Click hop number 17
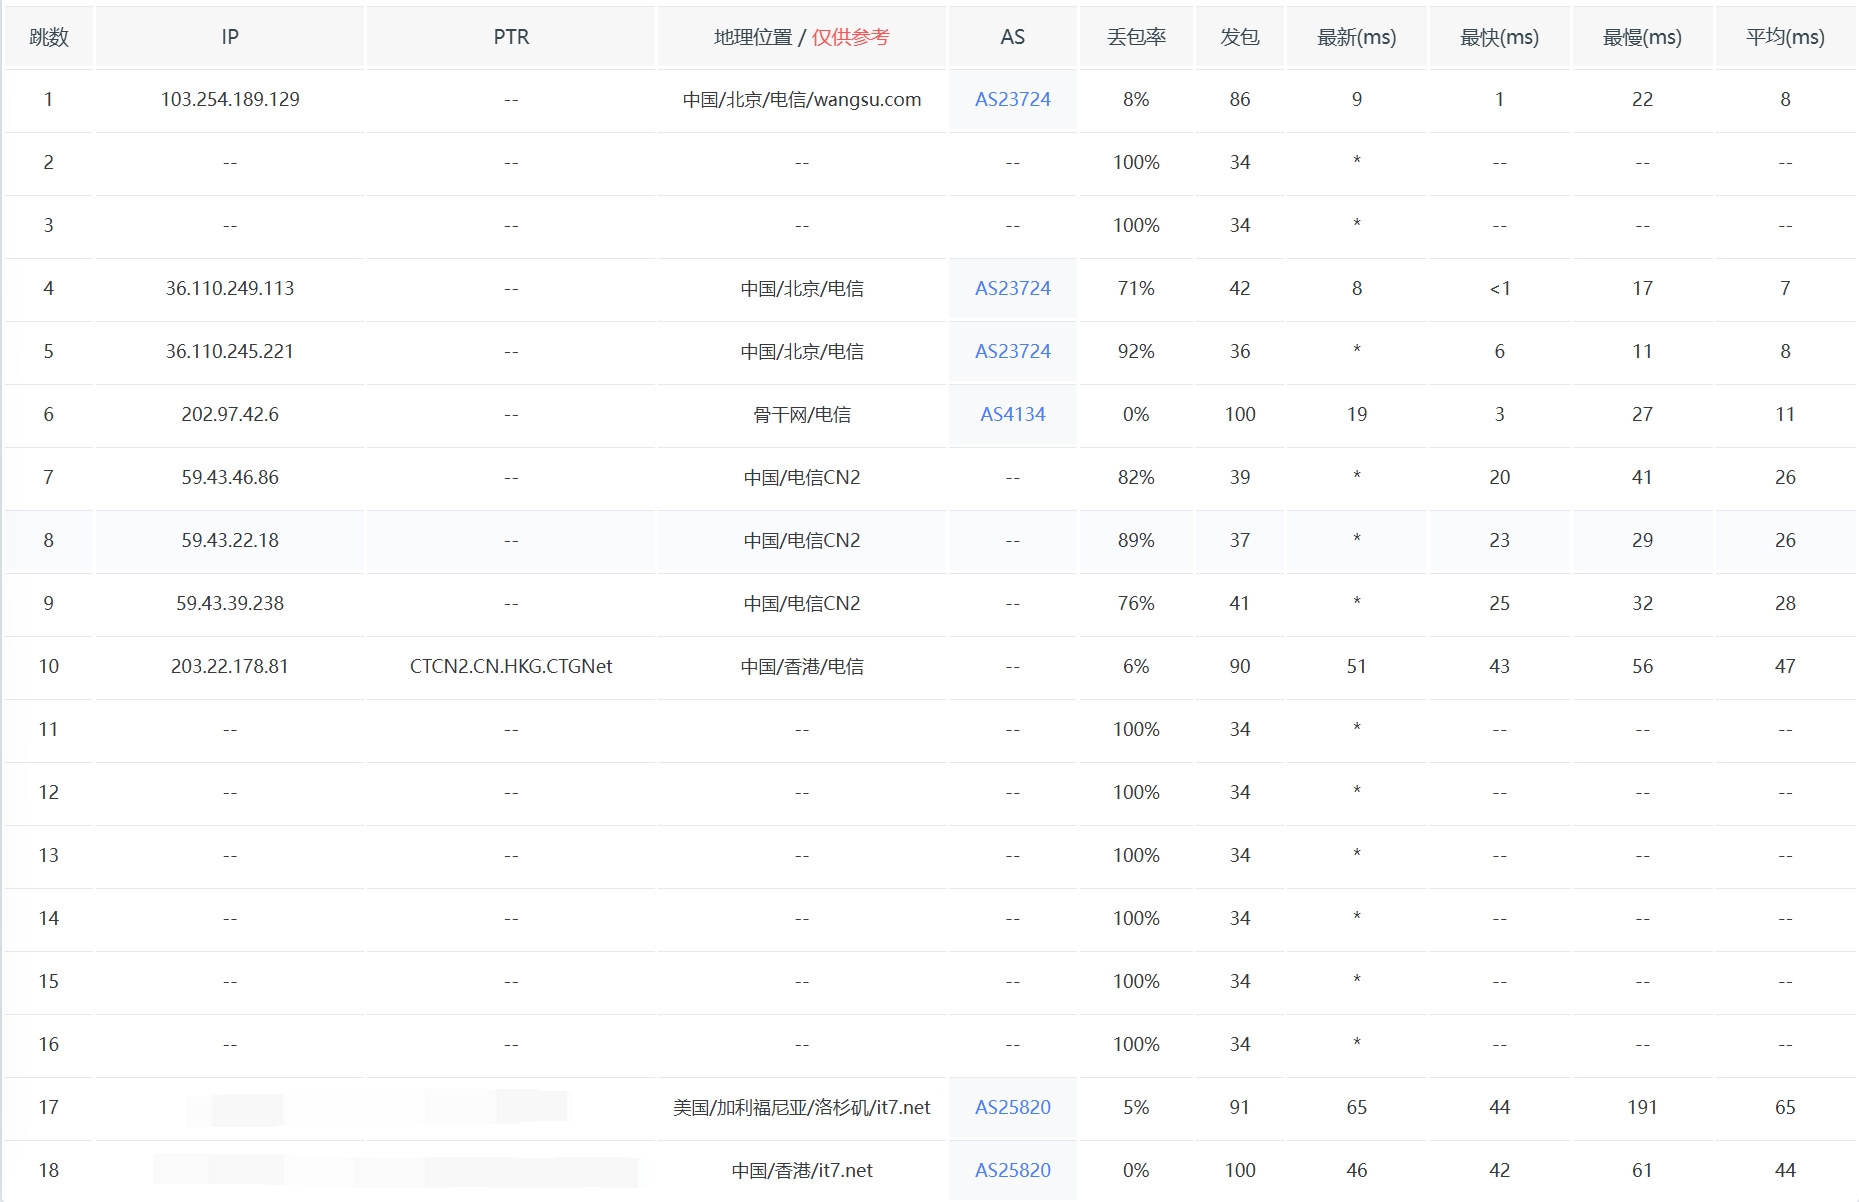Viewport: 1859px width, 1202px height. coord(49,1107)
